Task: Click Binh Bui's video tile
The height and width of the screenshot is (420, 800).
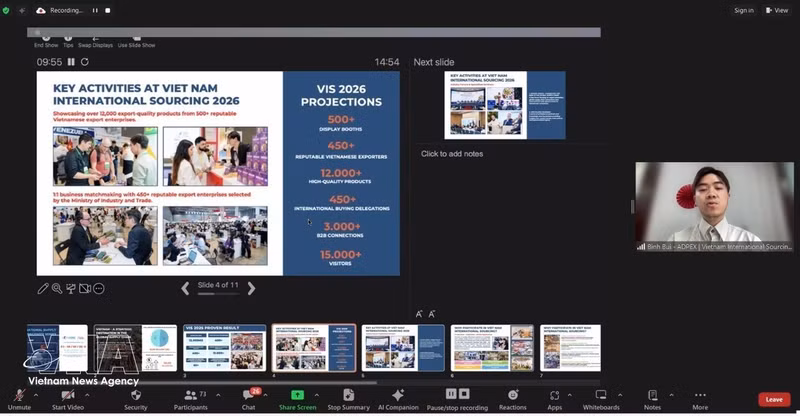Action: 714,207
